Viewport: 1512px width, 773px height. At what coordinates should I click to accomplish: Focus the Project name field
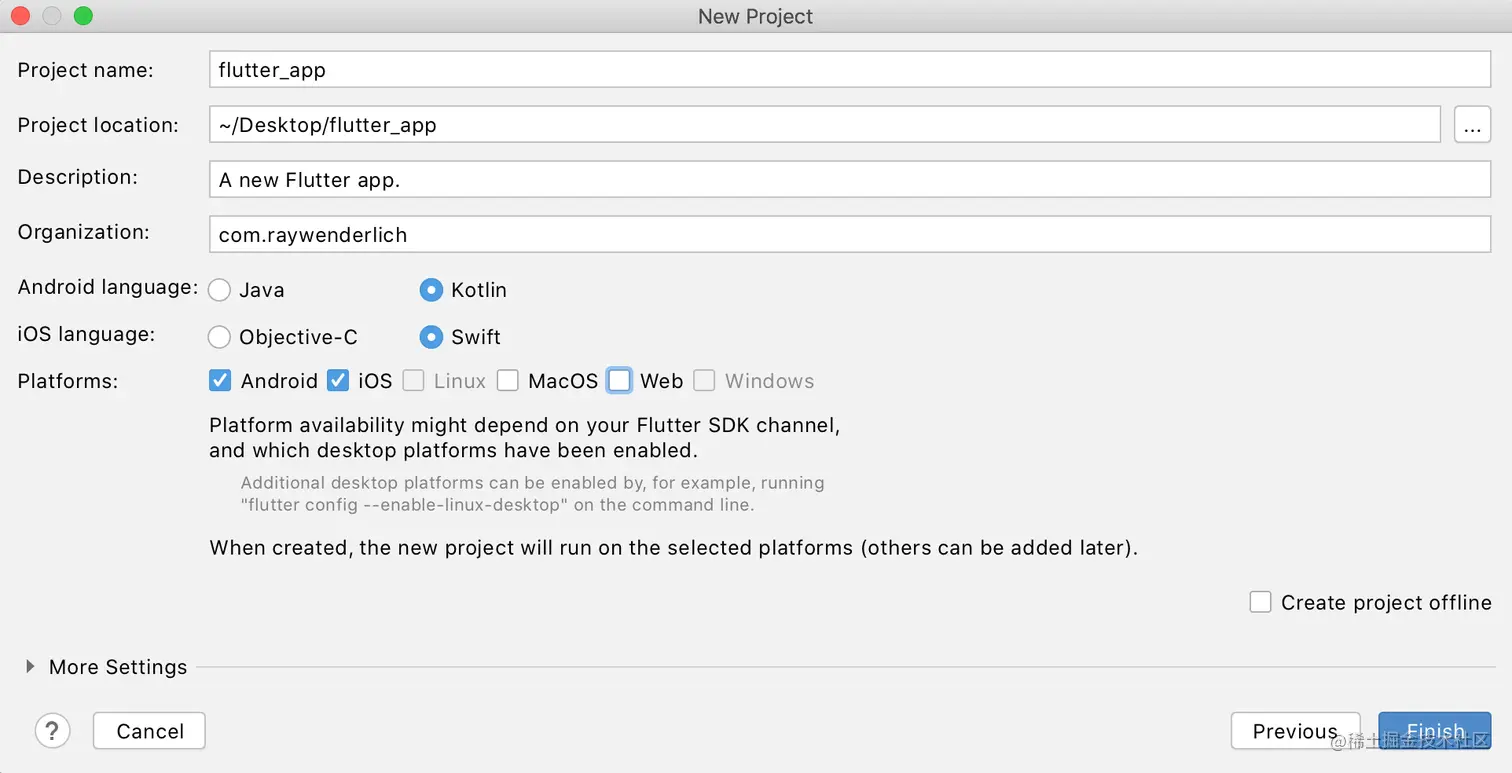click(850, 70)
